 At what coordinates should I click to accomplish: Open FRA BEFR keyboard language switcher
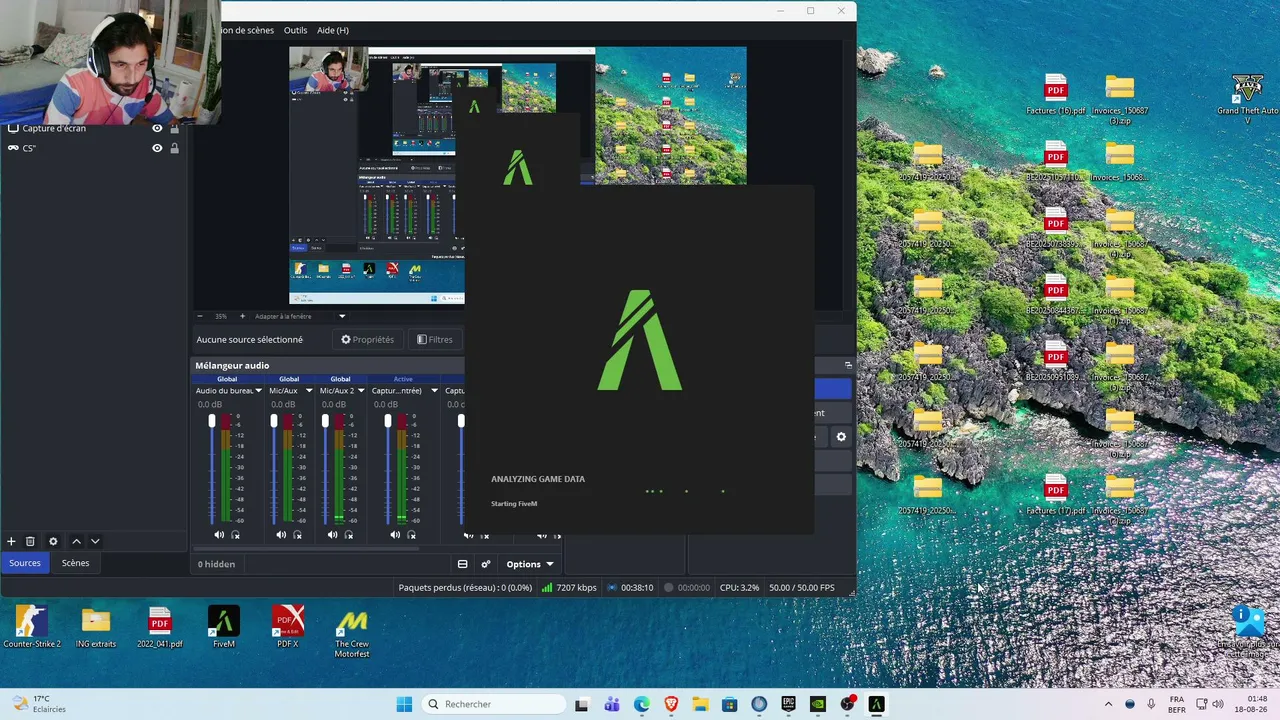(x=1177, y=704)
